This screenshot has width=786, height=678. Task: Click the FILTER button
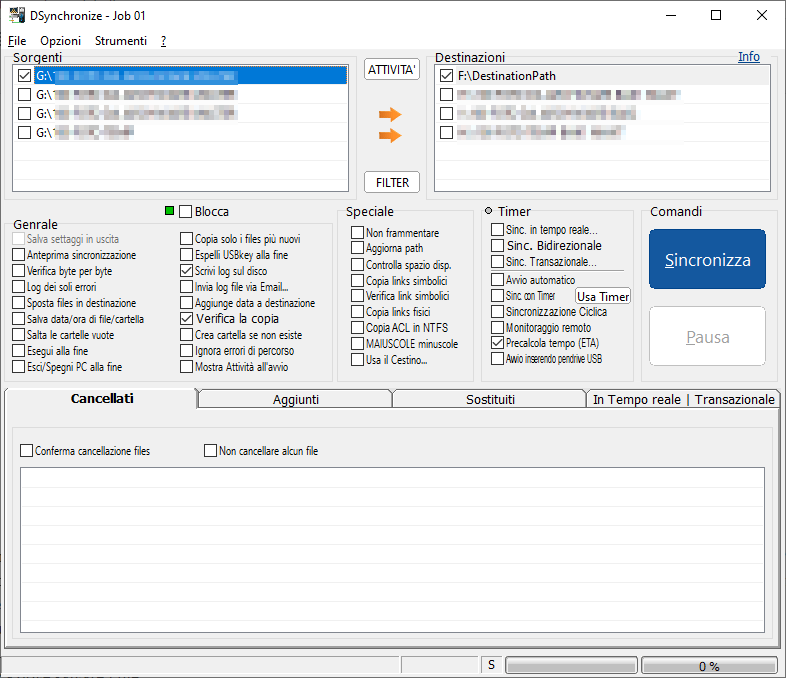[392, 182]
